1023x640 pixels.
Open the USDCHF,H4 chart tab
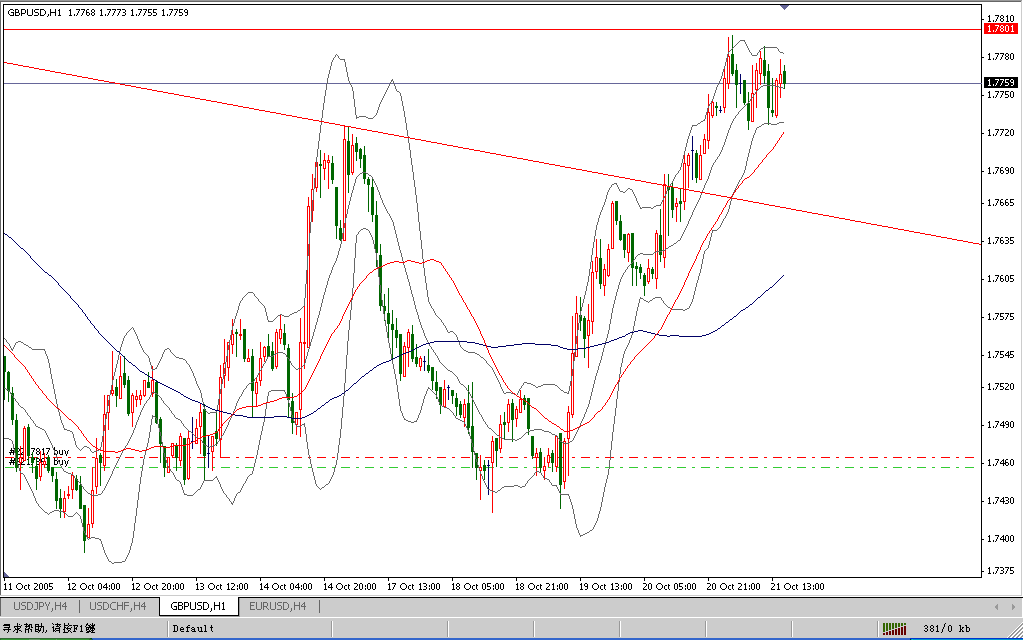117,606
